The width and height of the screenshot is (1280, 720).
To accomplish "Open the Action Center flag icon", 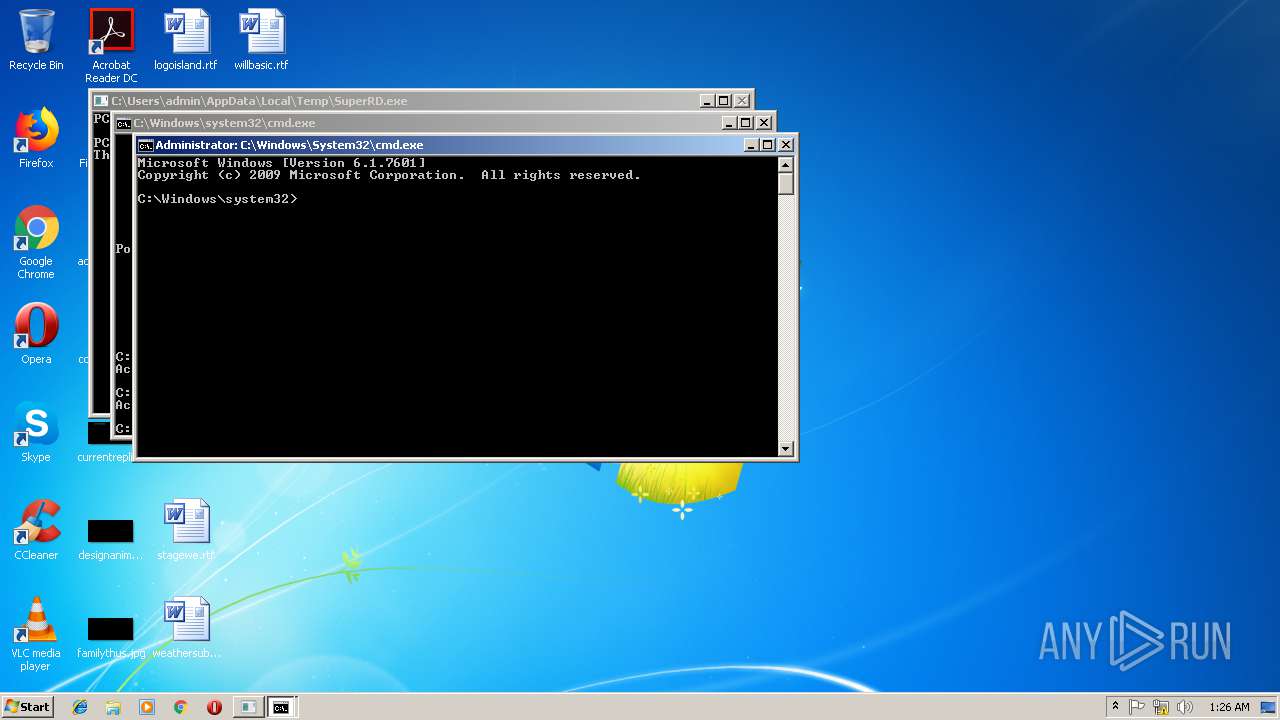I will click(x=1137, y=707).
